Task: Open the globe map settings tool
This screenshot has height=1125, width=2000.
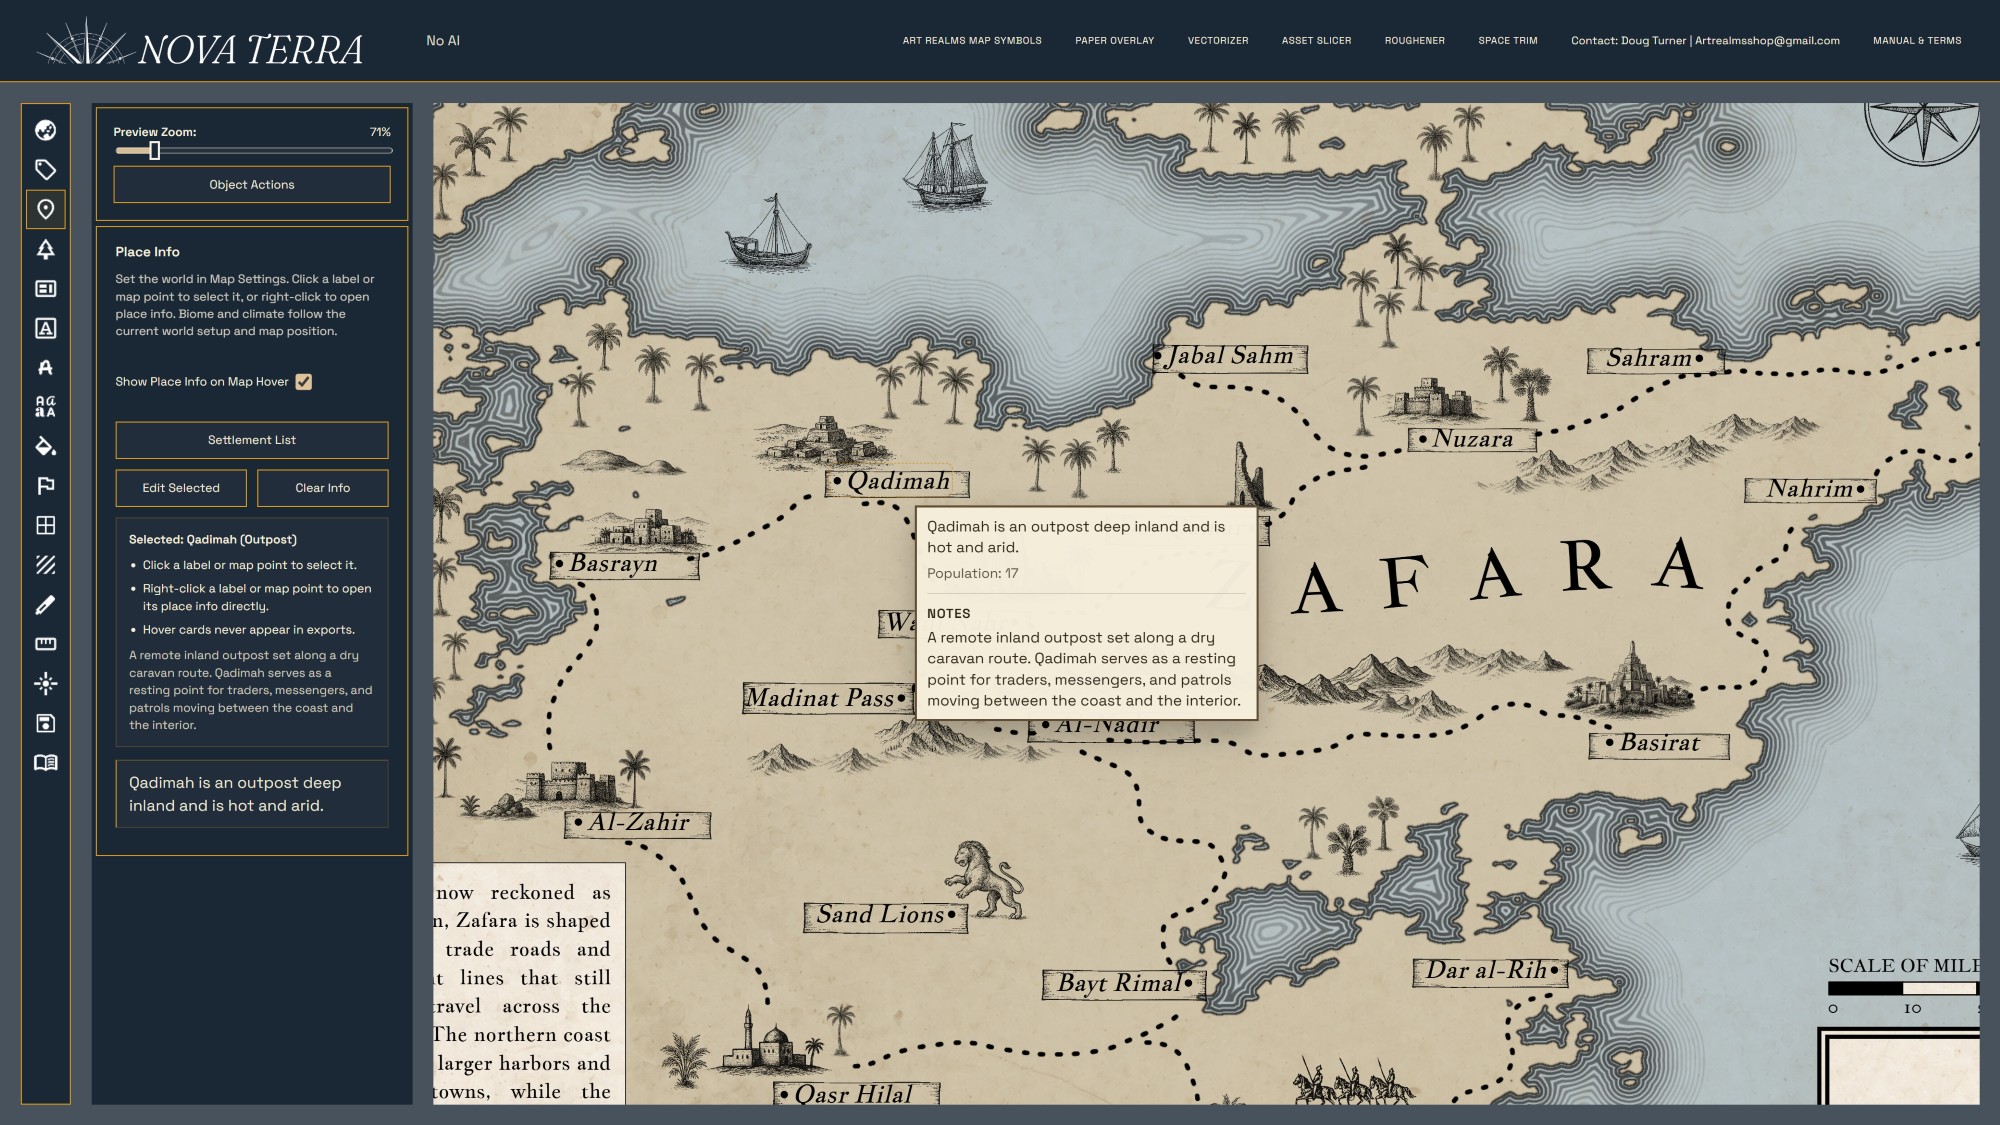Action: click(45, 130)
